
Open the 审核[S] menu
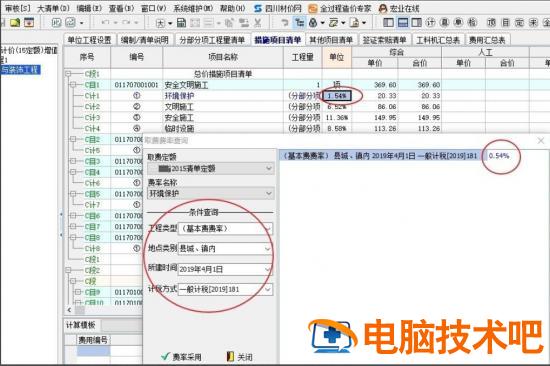pos(18,8)
